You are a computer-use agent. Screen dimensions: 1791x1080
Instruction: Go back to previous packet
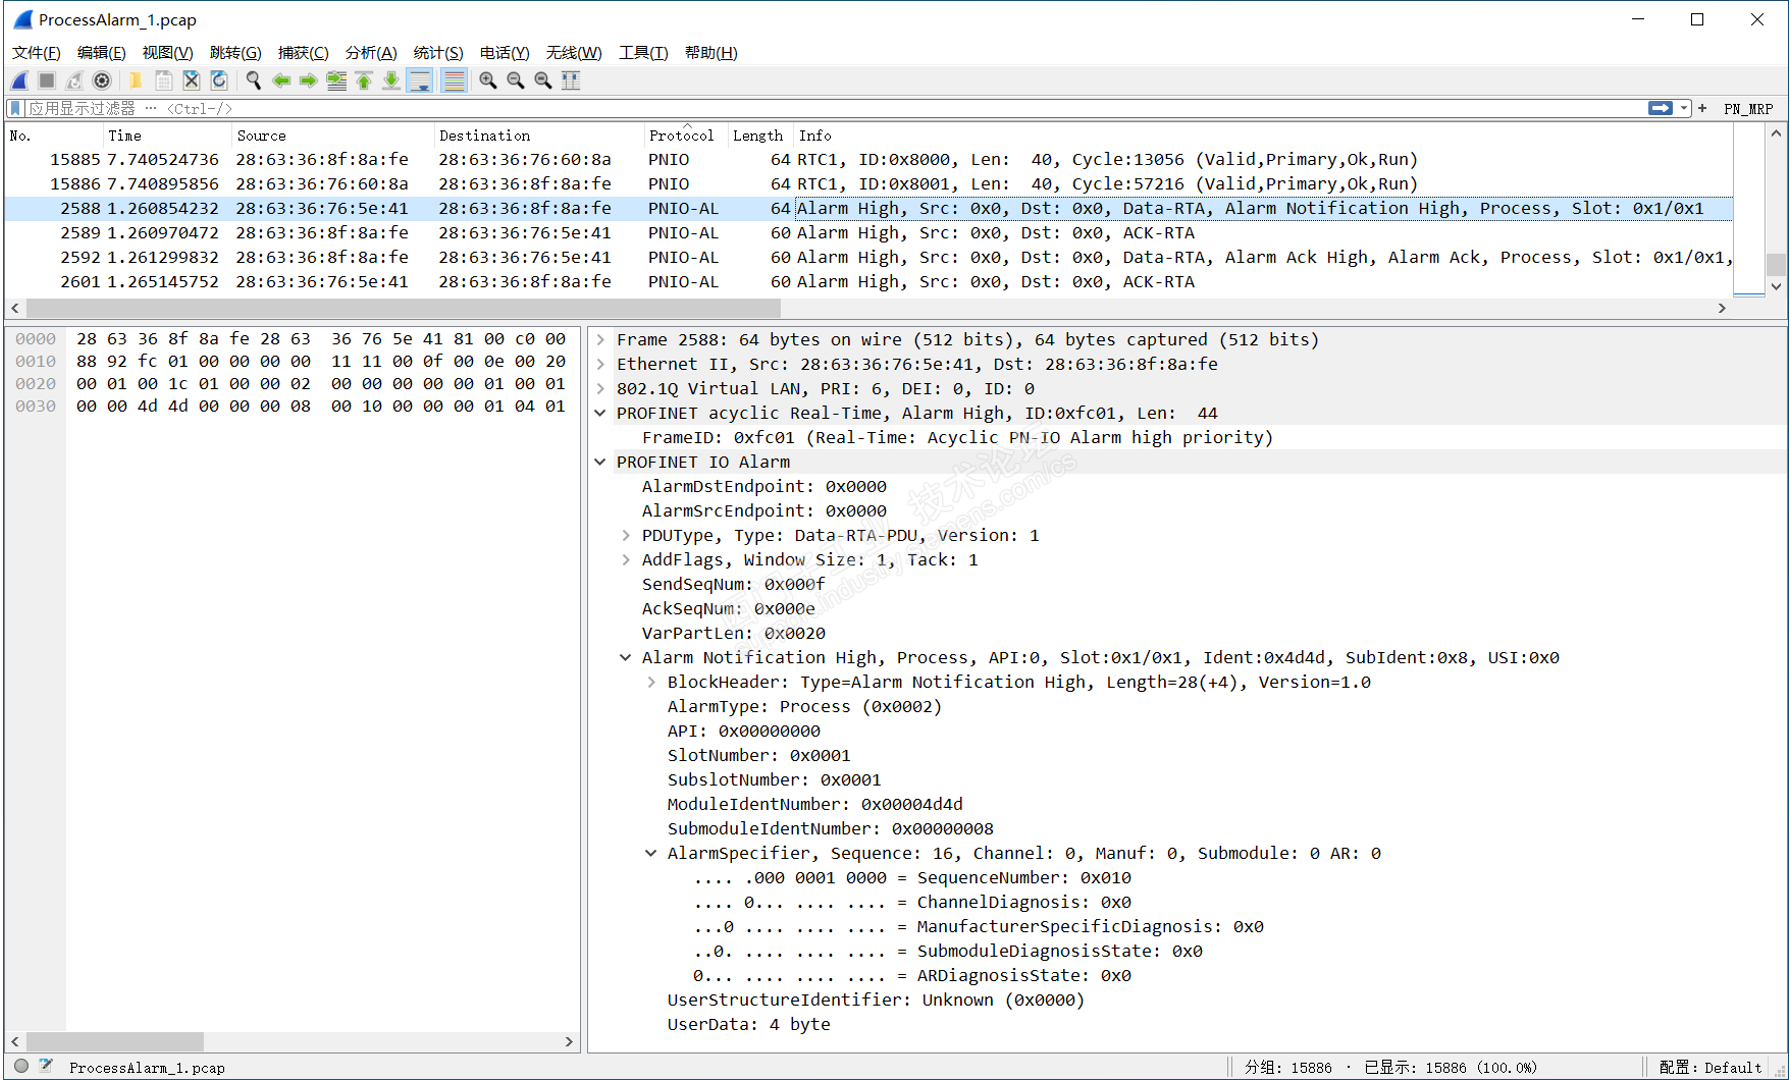(282, 81)
